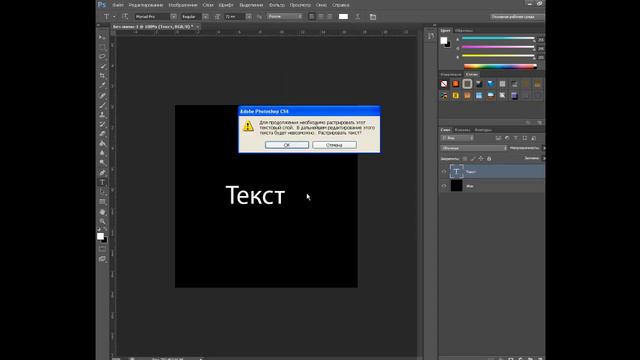Expand the layer opacity slider arrow
Viewport: 640px width, 360px height.
coord(543,148)
